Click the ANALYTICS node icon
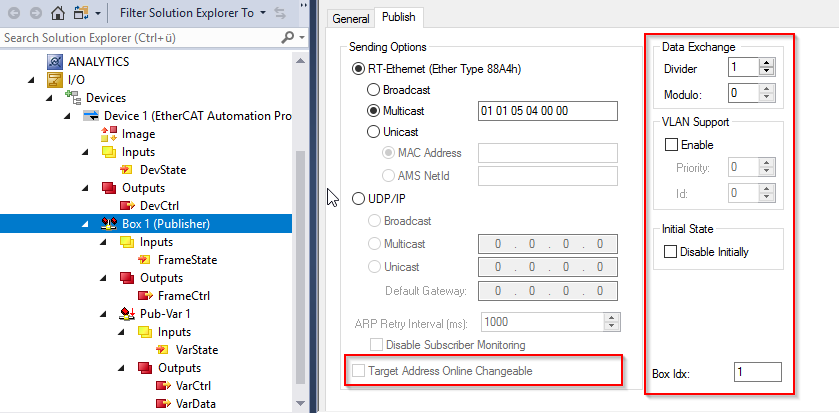839x413 pixels. [x=55, y=62]
